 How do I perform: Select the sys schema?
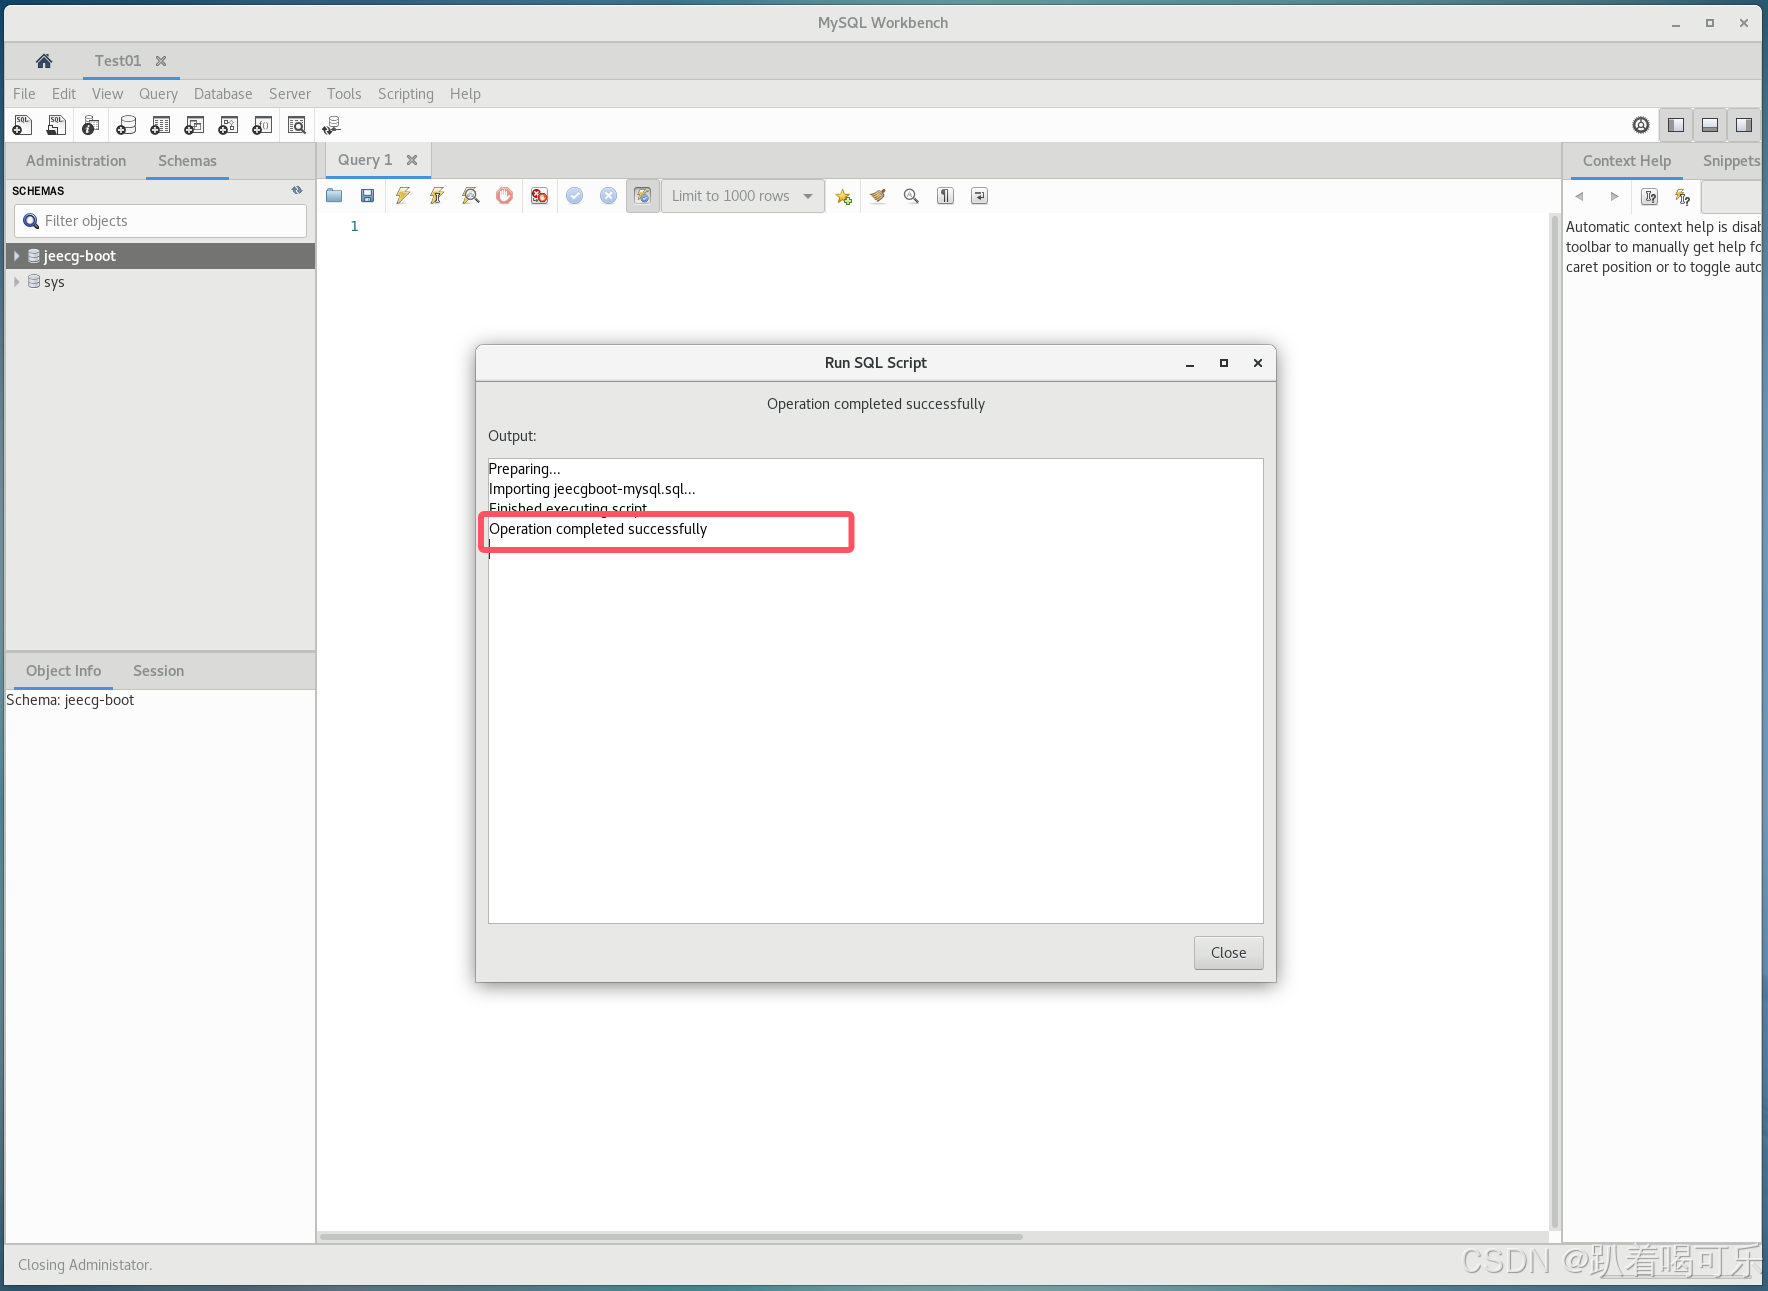click(x=54, y=282)
